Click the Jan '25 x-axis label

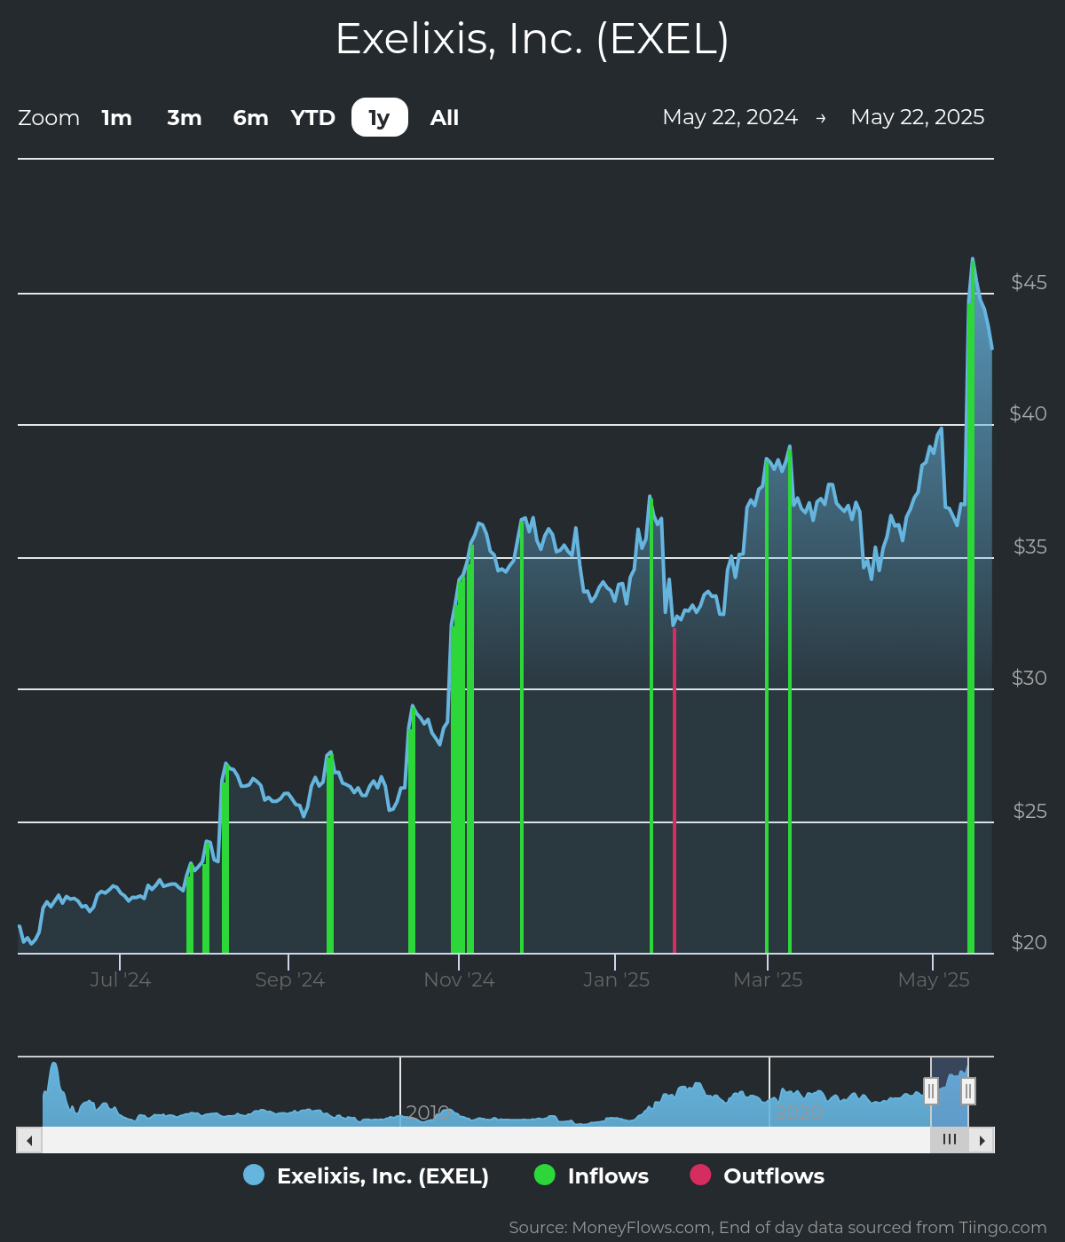[x=617, y=980]
